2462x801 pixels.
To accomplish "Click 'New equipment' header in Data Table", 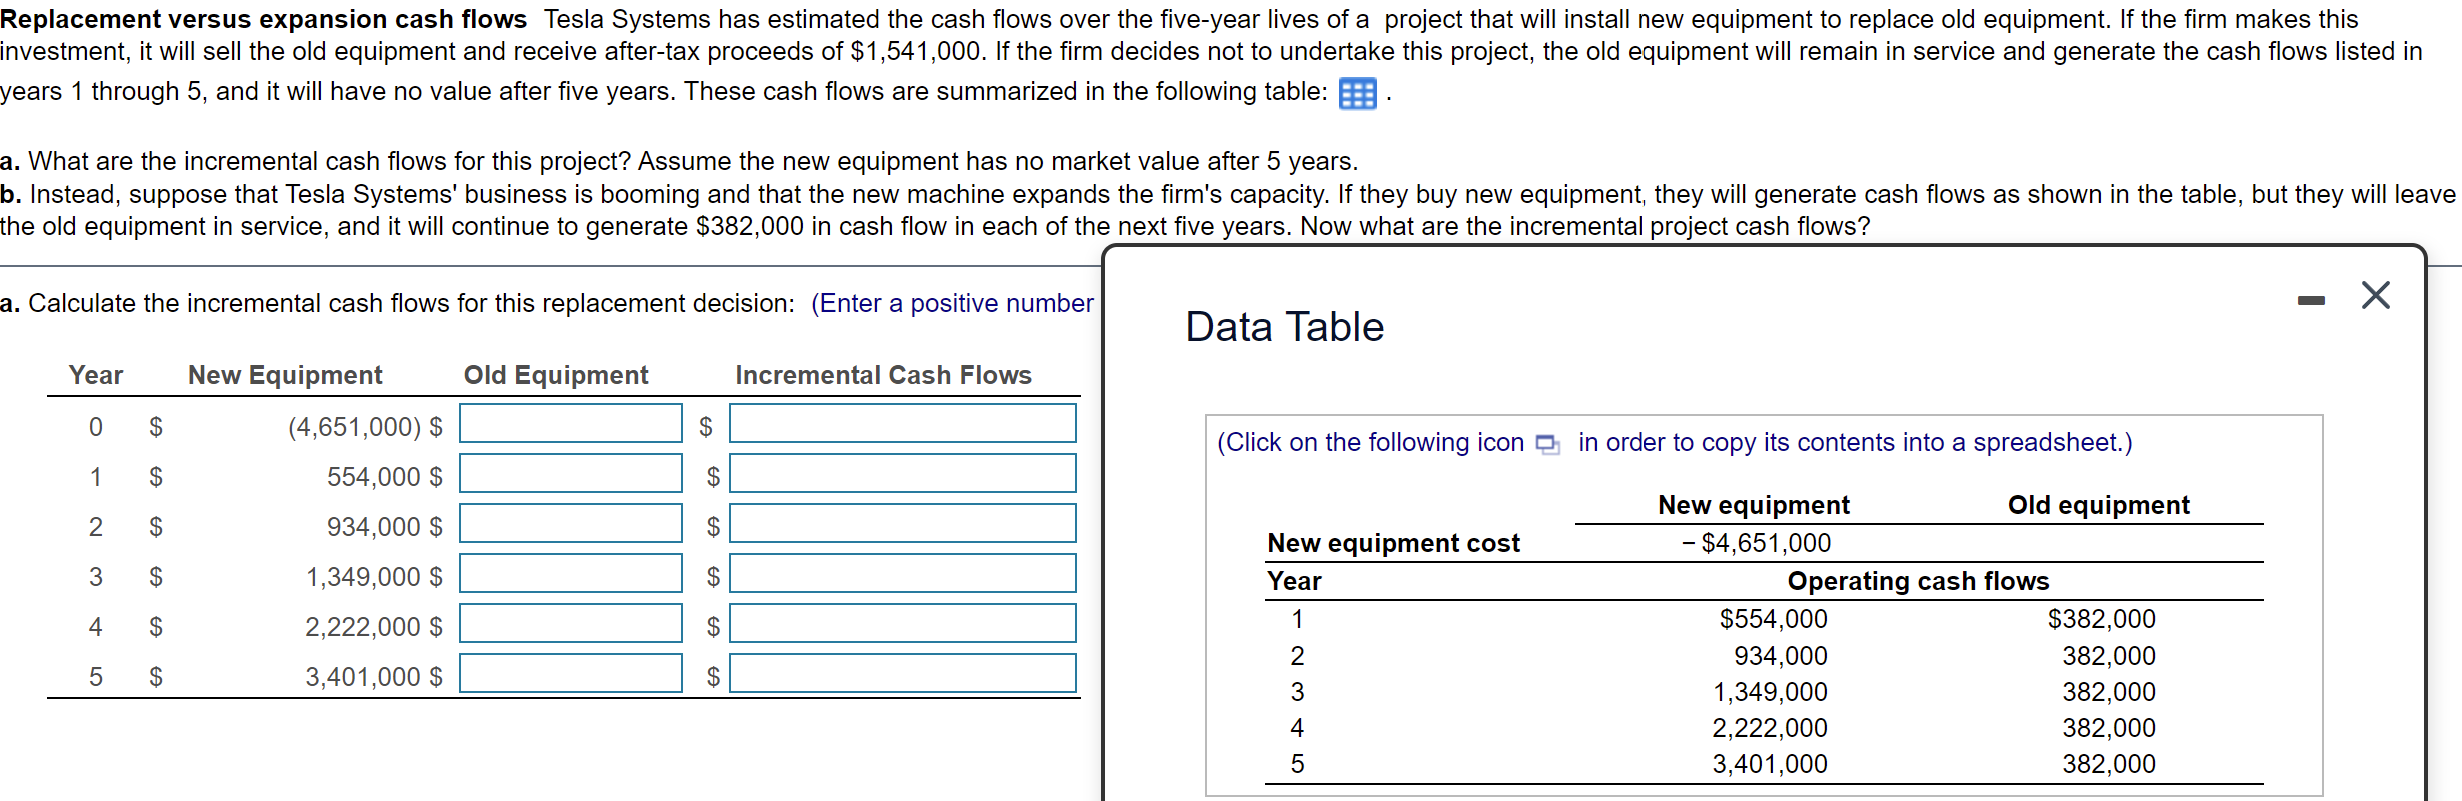I will (1754, 505).
